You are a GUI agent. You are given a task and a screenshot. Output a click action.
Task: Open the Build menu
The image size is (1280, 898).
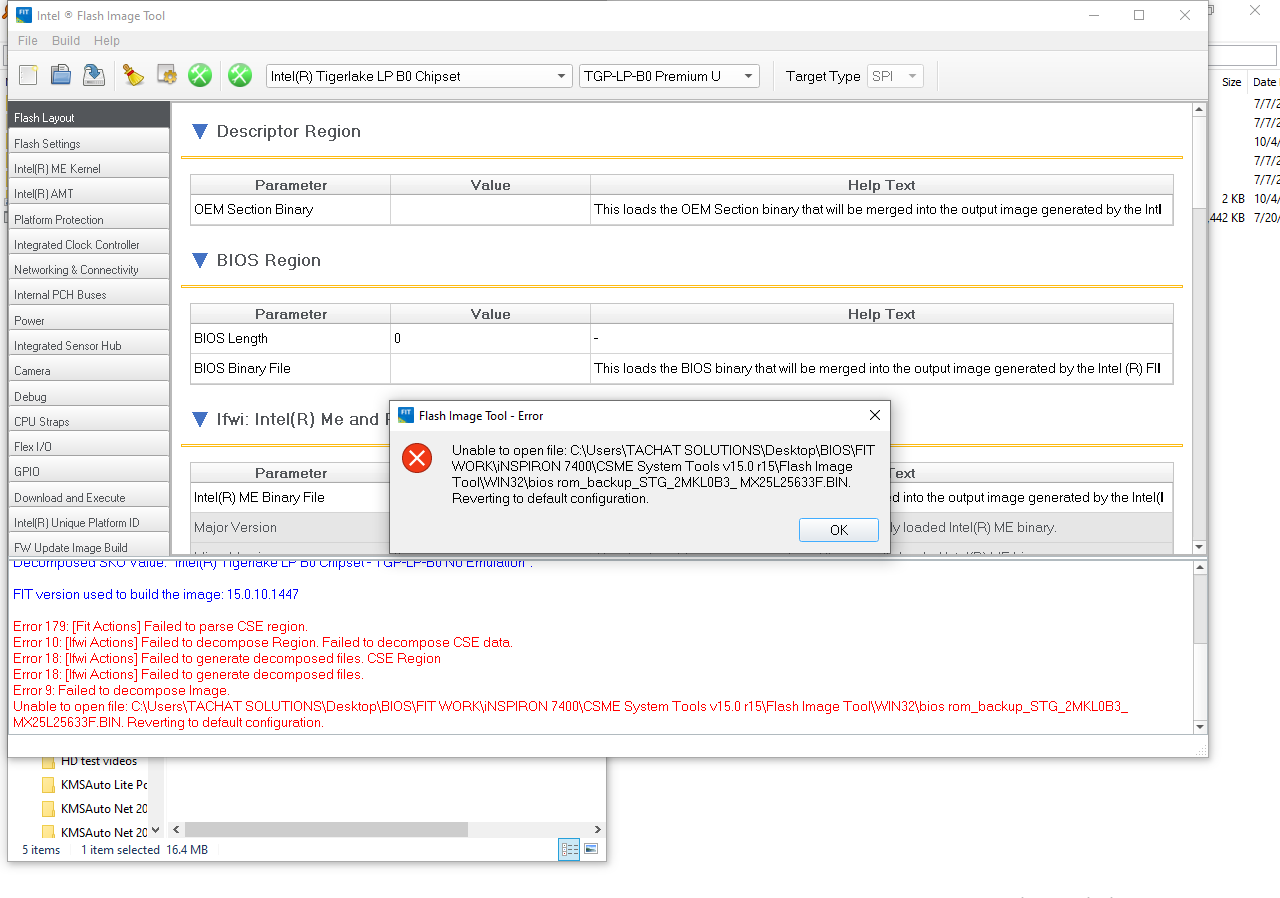pyautogui.click(x=66, y=41)
